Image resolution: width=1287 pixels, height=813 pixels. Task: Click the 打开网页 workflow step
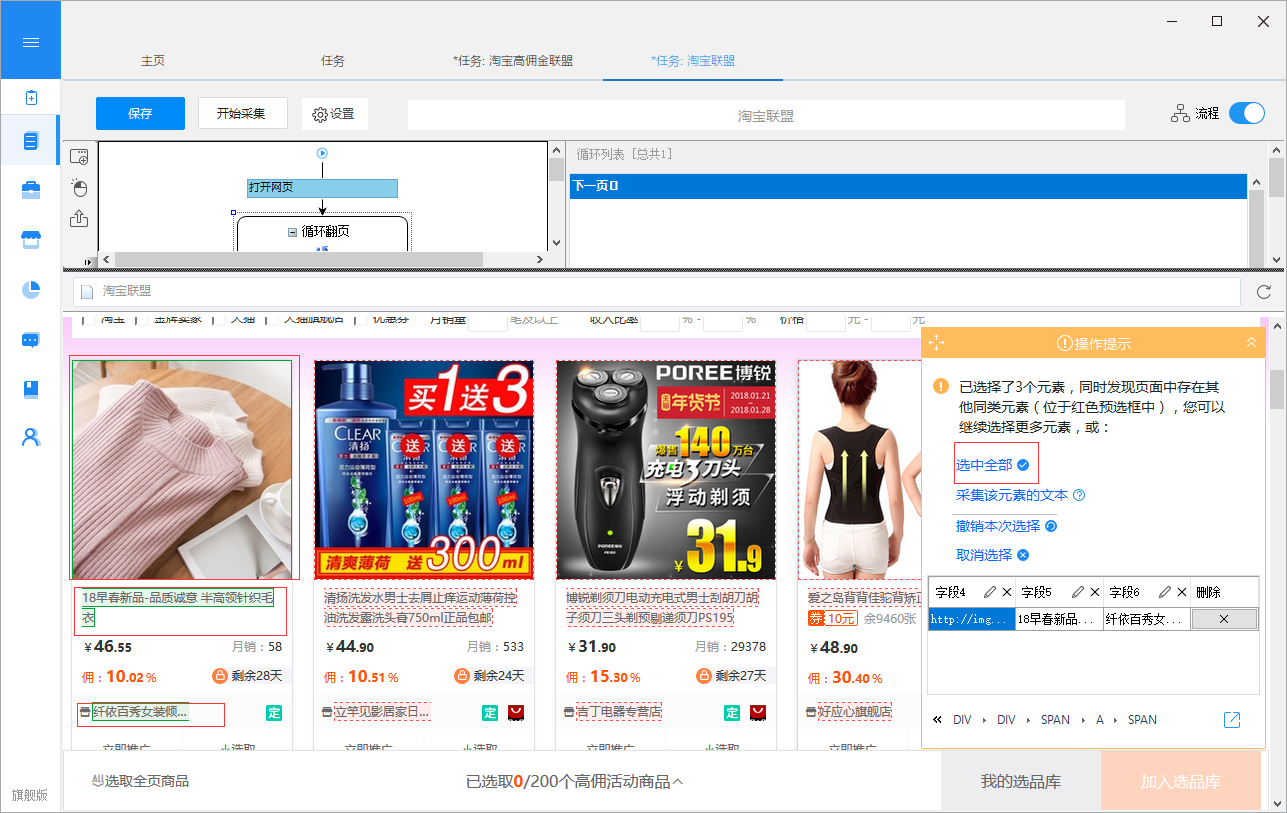[322, 188]
